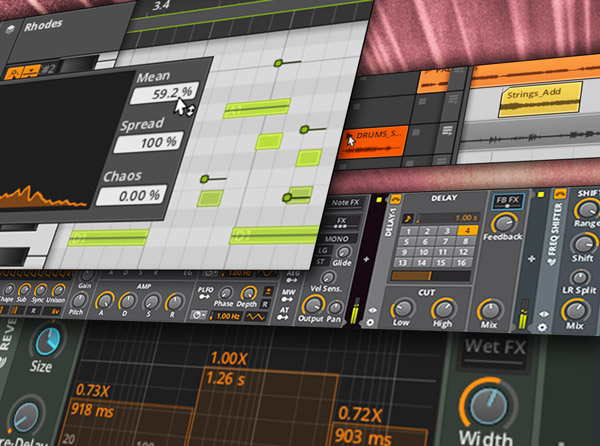Toggle the eye icon on DELAY-1

[x=372, y=310]
